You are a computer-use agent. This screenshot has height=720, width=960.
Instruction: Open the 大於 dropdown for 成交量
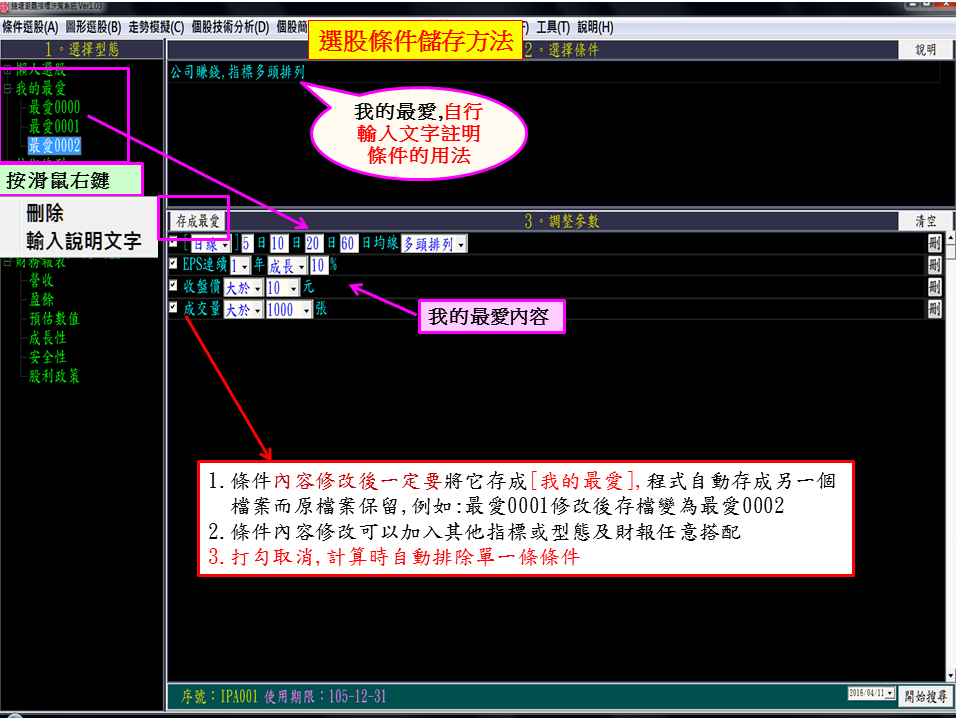(x=243, y=310)
